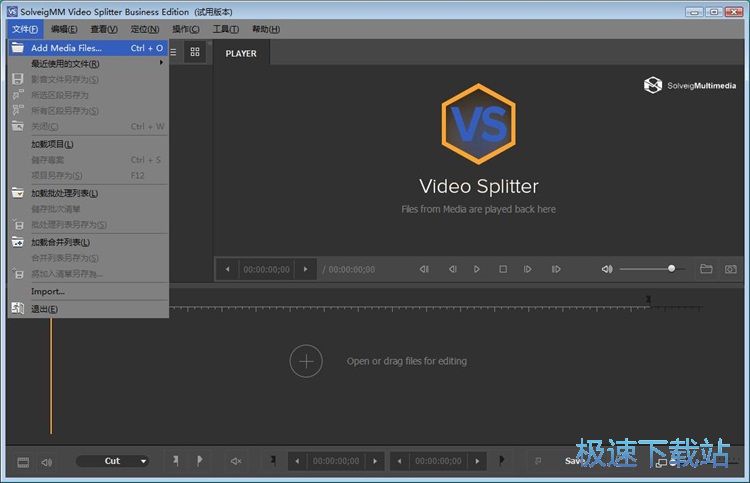Screen dimensions: 750x483
Task: Click the add marker icon in bottom toolbar
Action: (176, 461)
